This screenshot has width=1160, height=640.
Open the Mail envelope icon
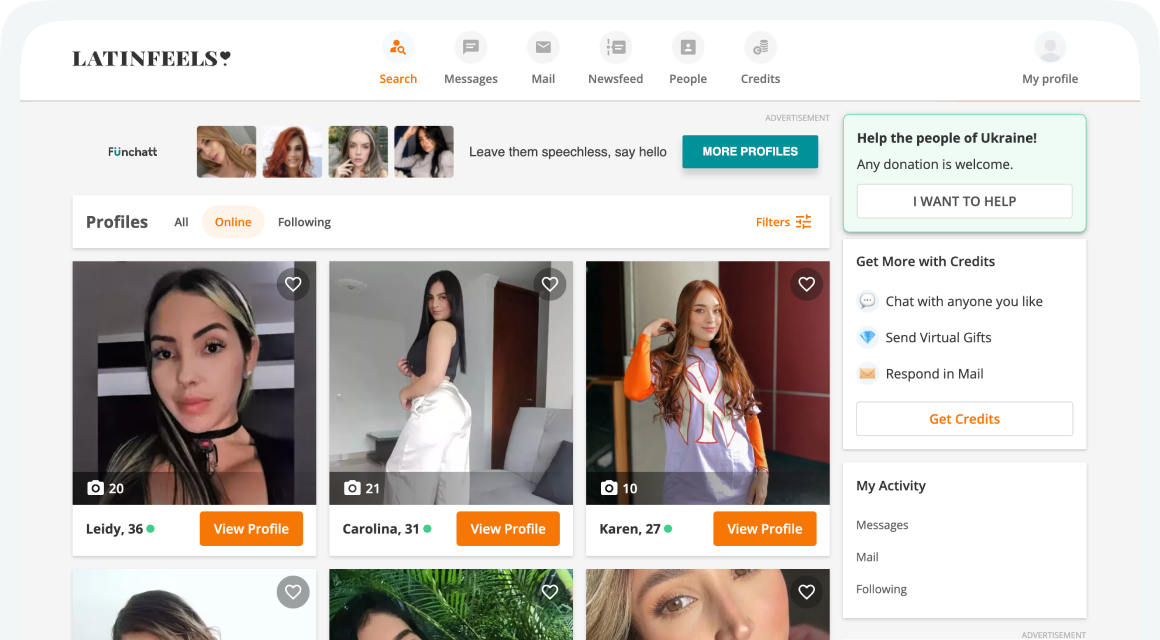[x=543, y=47]
